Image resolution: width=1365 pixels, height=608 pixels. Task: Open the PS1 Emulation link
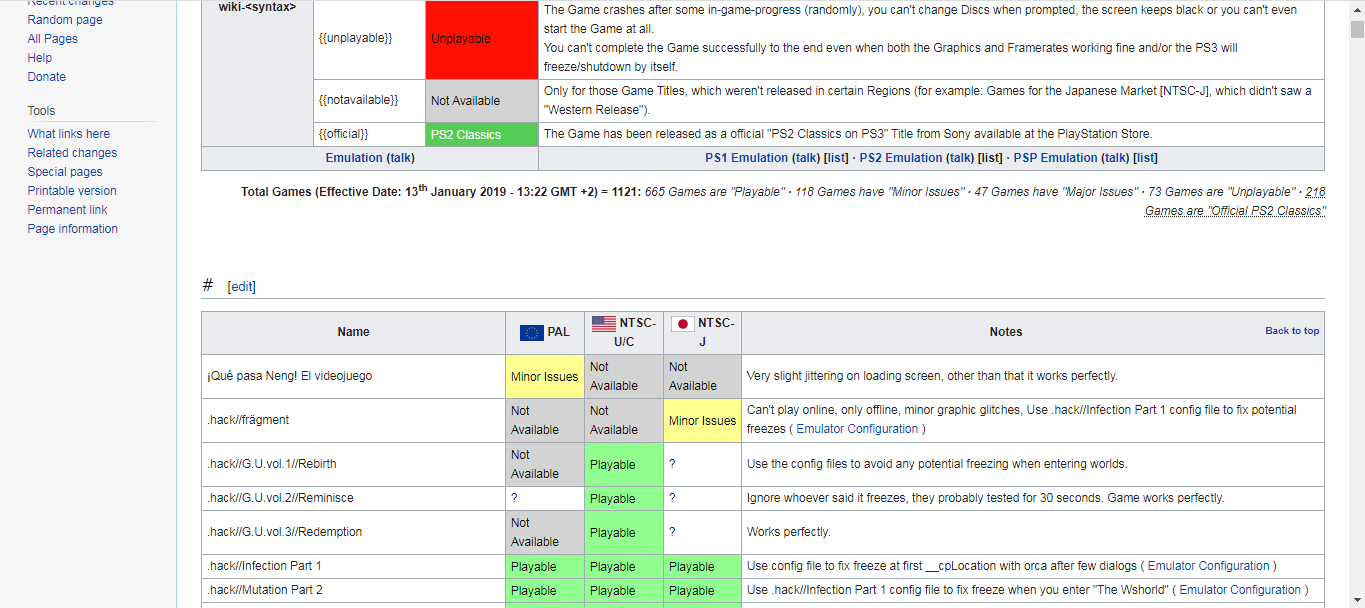tap(747, 158)
